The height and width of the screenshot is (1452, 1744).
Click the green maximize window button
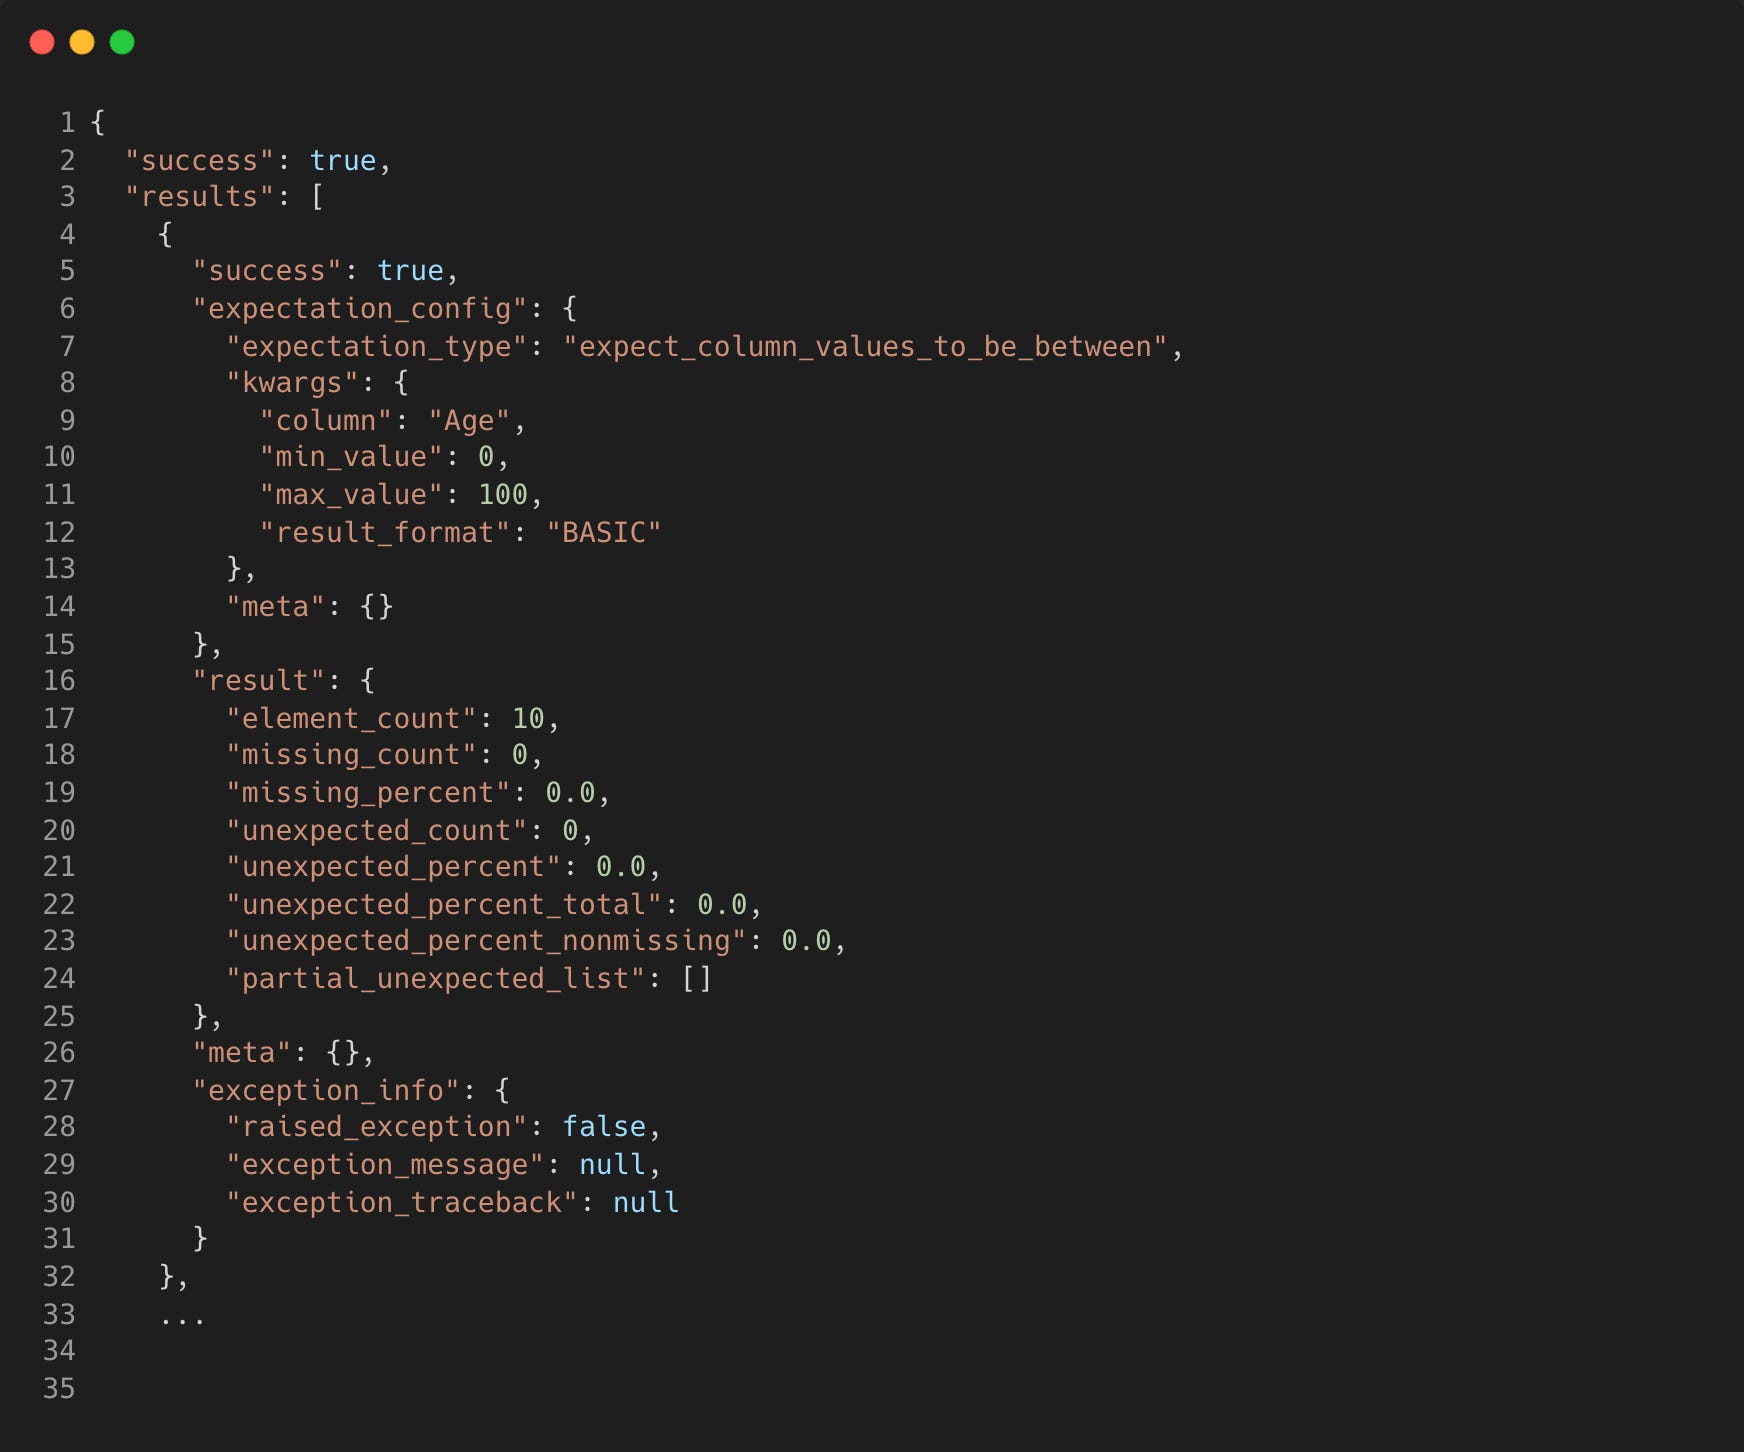[122, 42]
